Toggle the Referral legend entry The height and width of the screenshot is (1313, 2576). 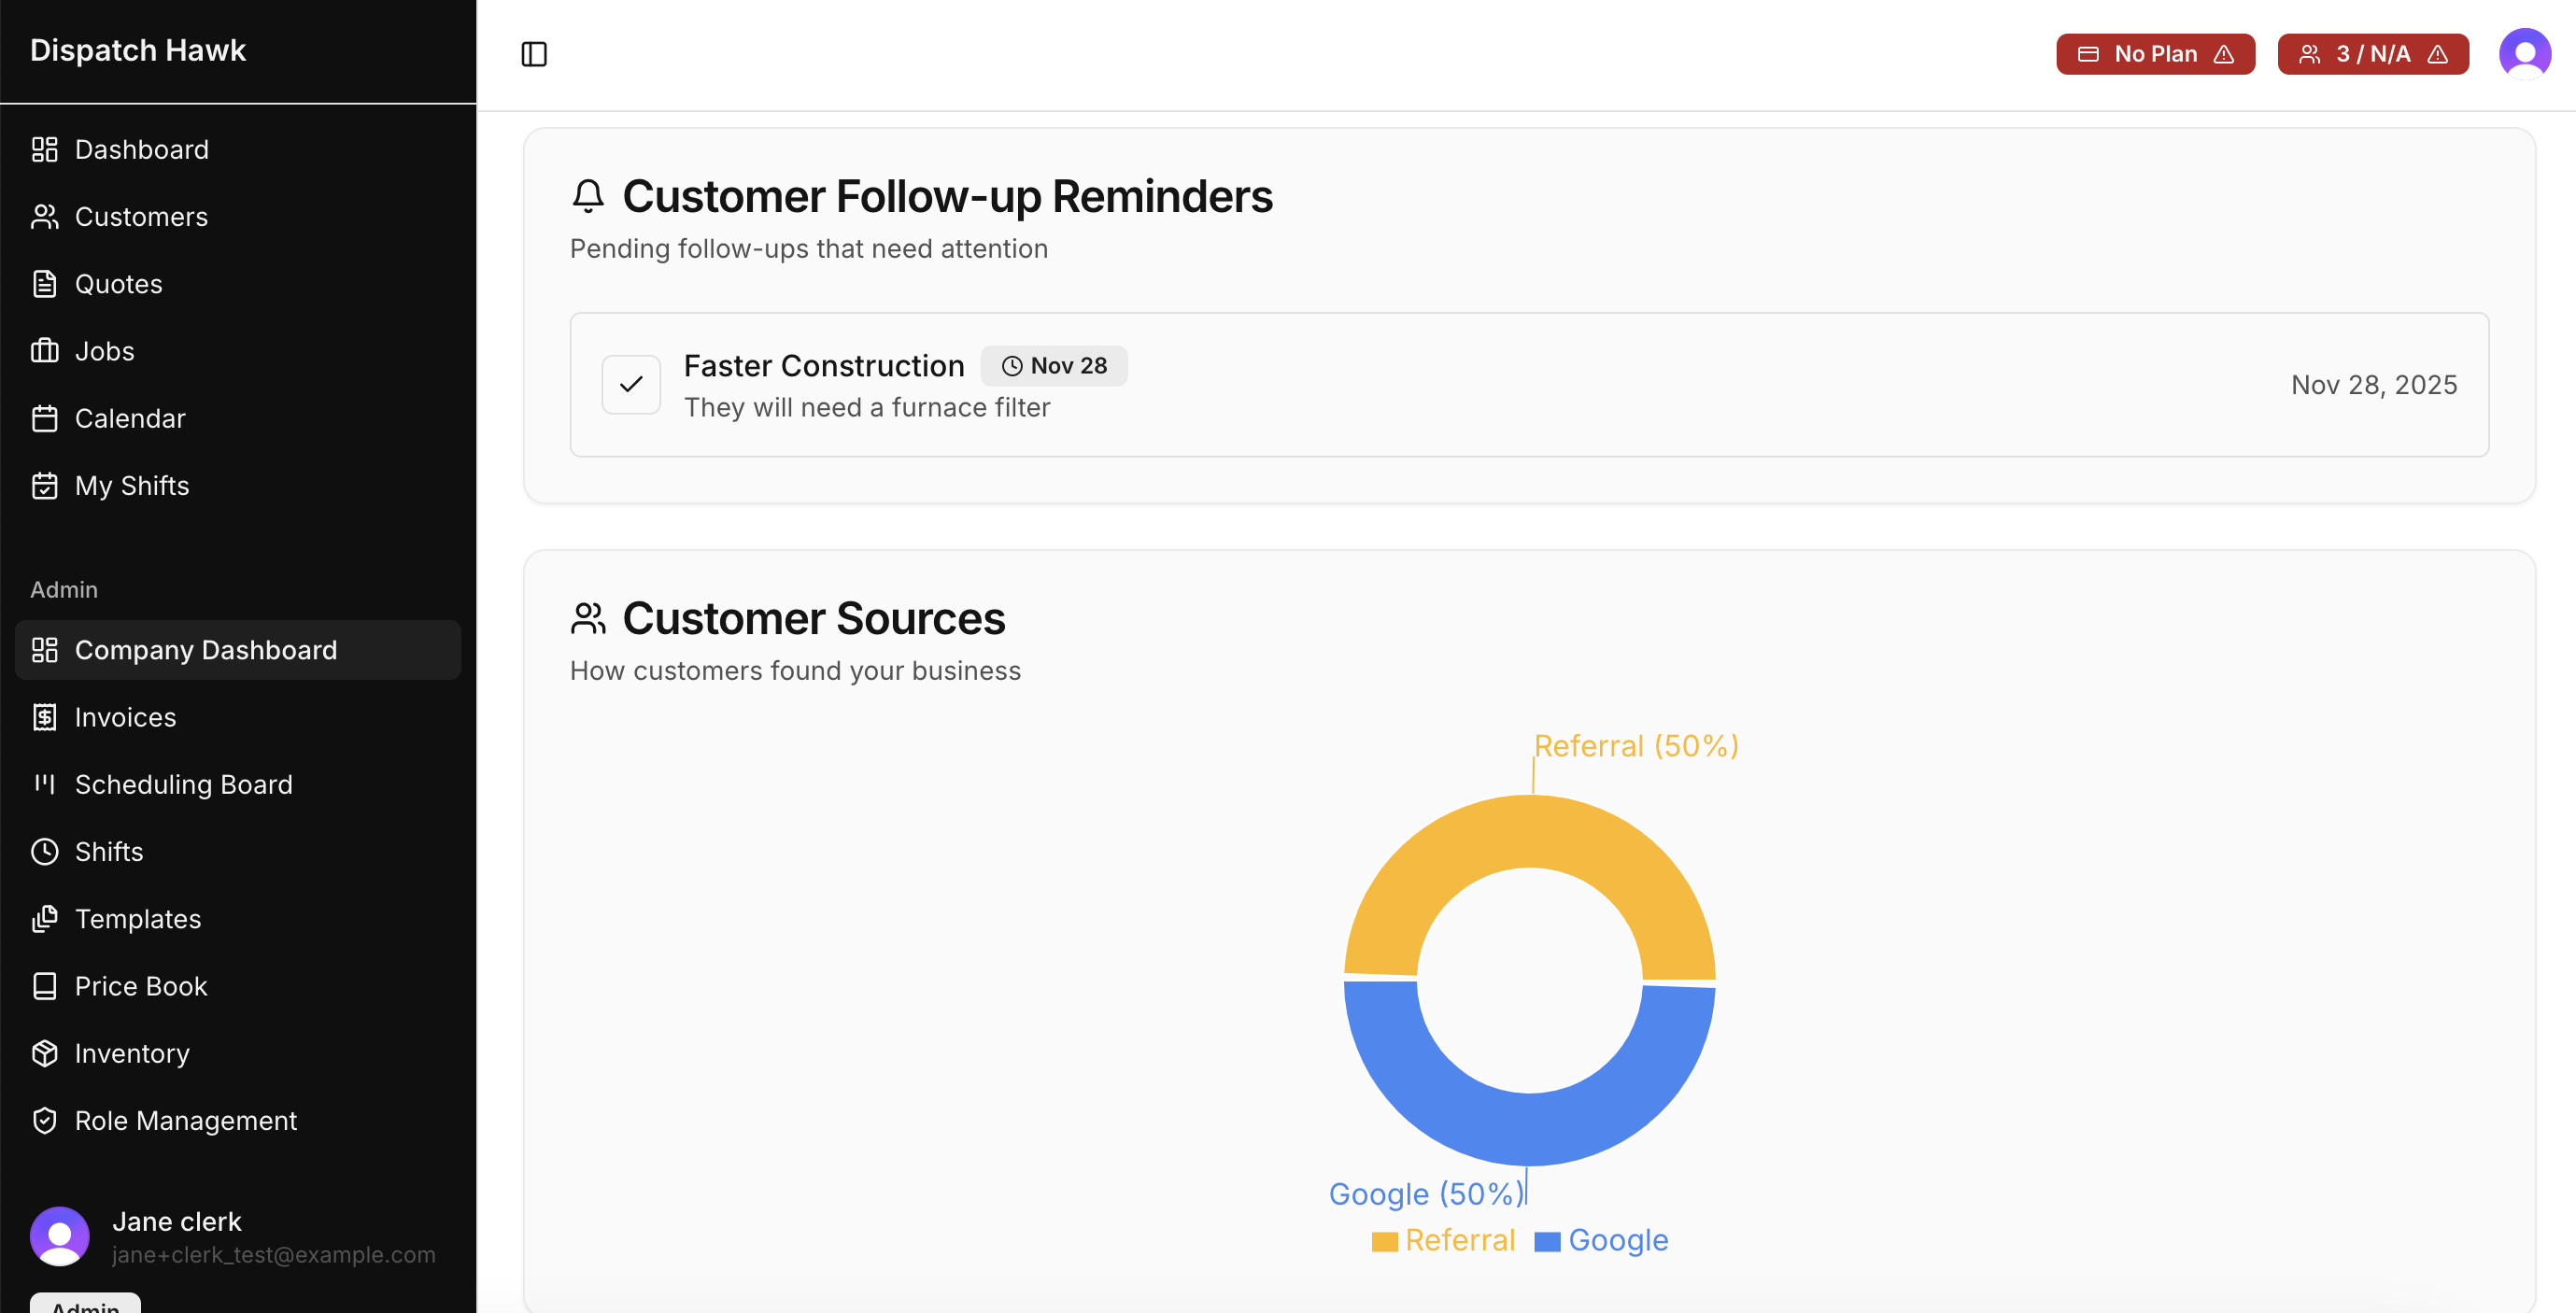[x=1443, y=1240]
